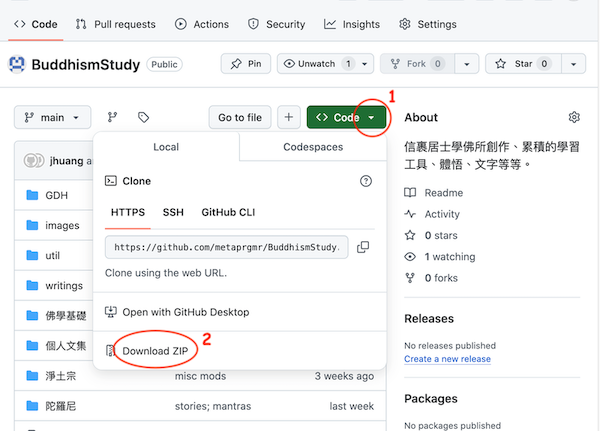600x431 pixels.
Task: Open clone help question mark icon
Action: (366, 181)
